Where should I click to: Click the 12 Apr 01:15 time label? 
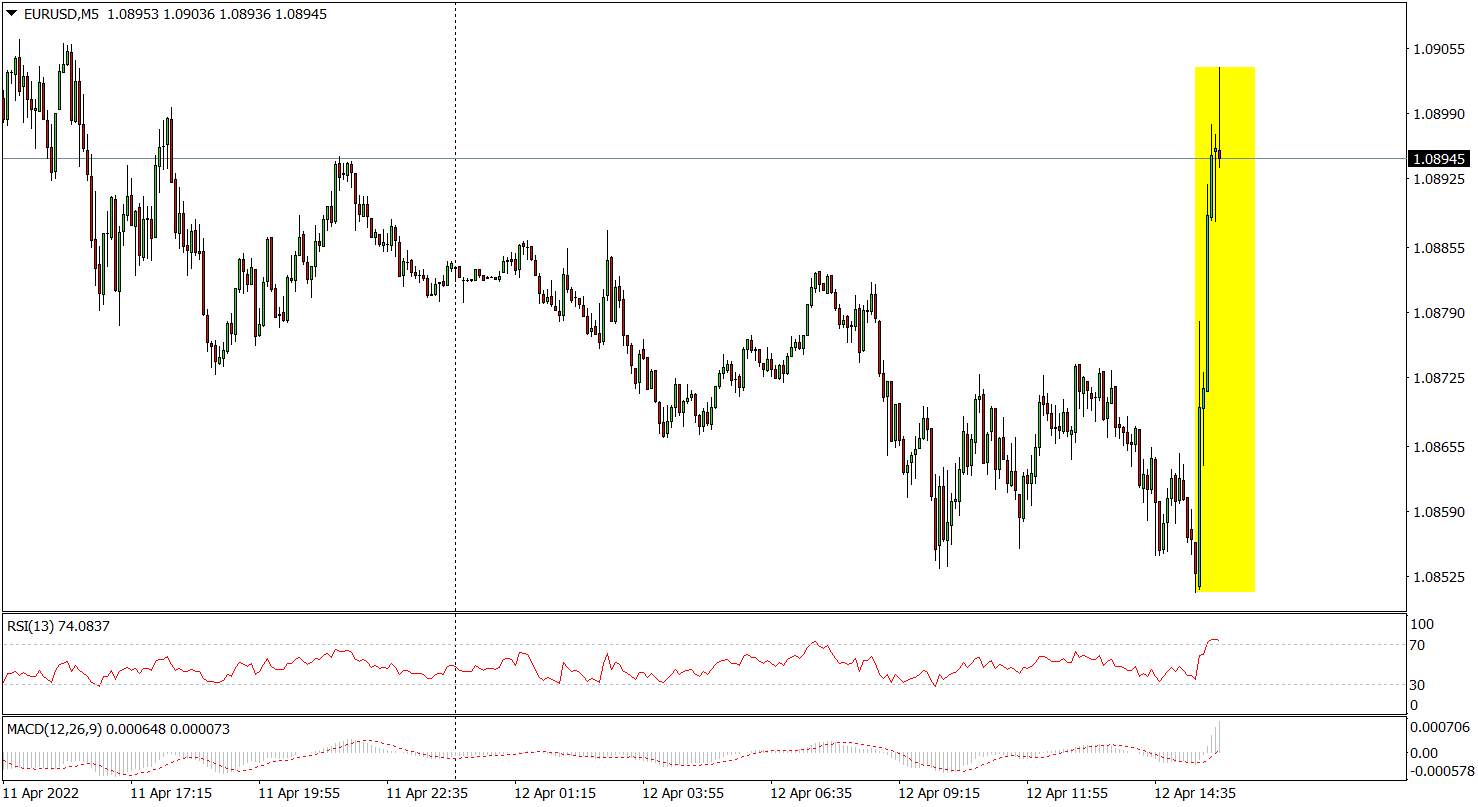pos(555,793)
